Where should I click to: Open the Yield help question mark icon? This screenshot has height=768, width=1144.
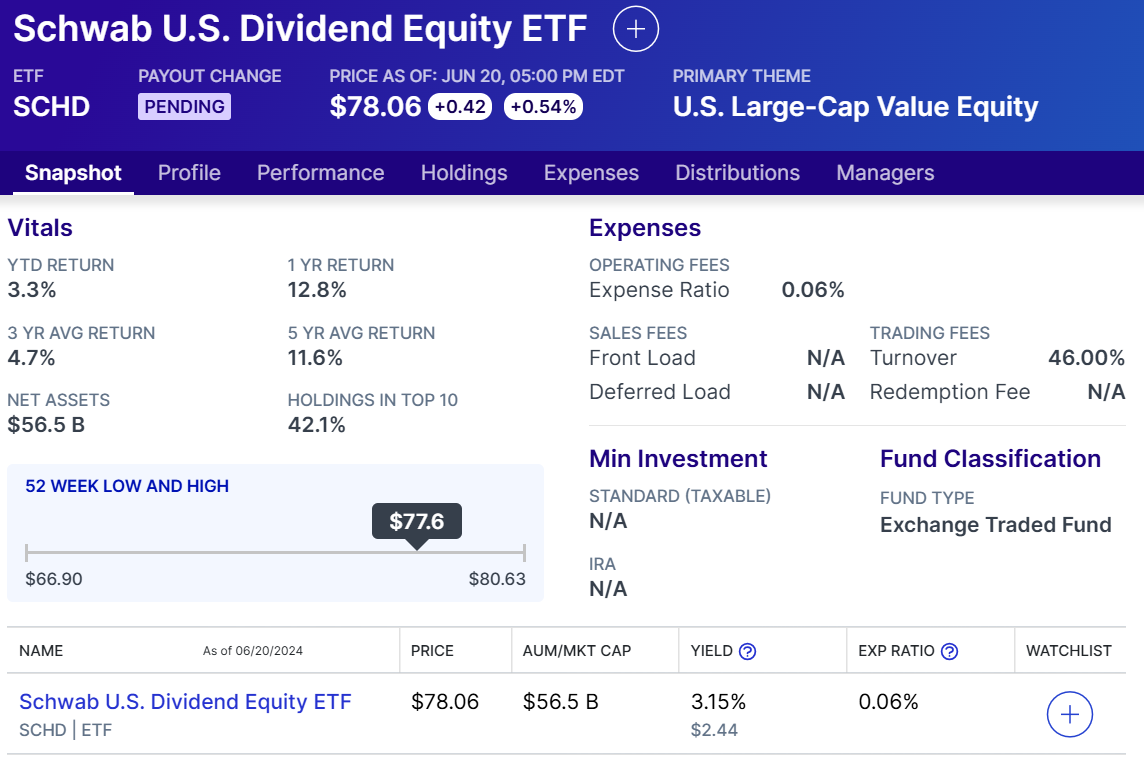tap(748, 651)
